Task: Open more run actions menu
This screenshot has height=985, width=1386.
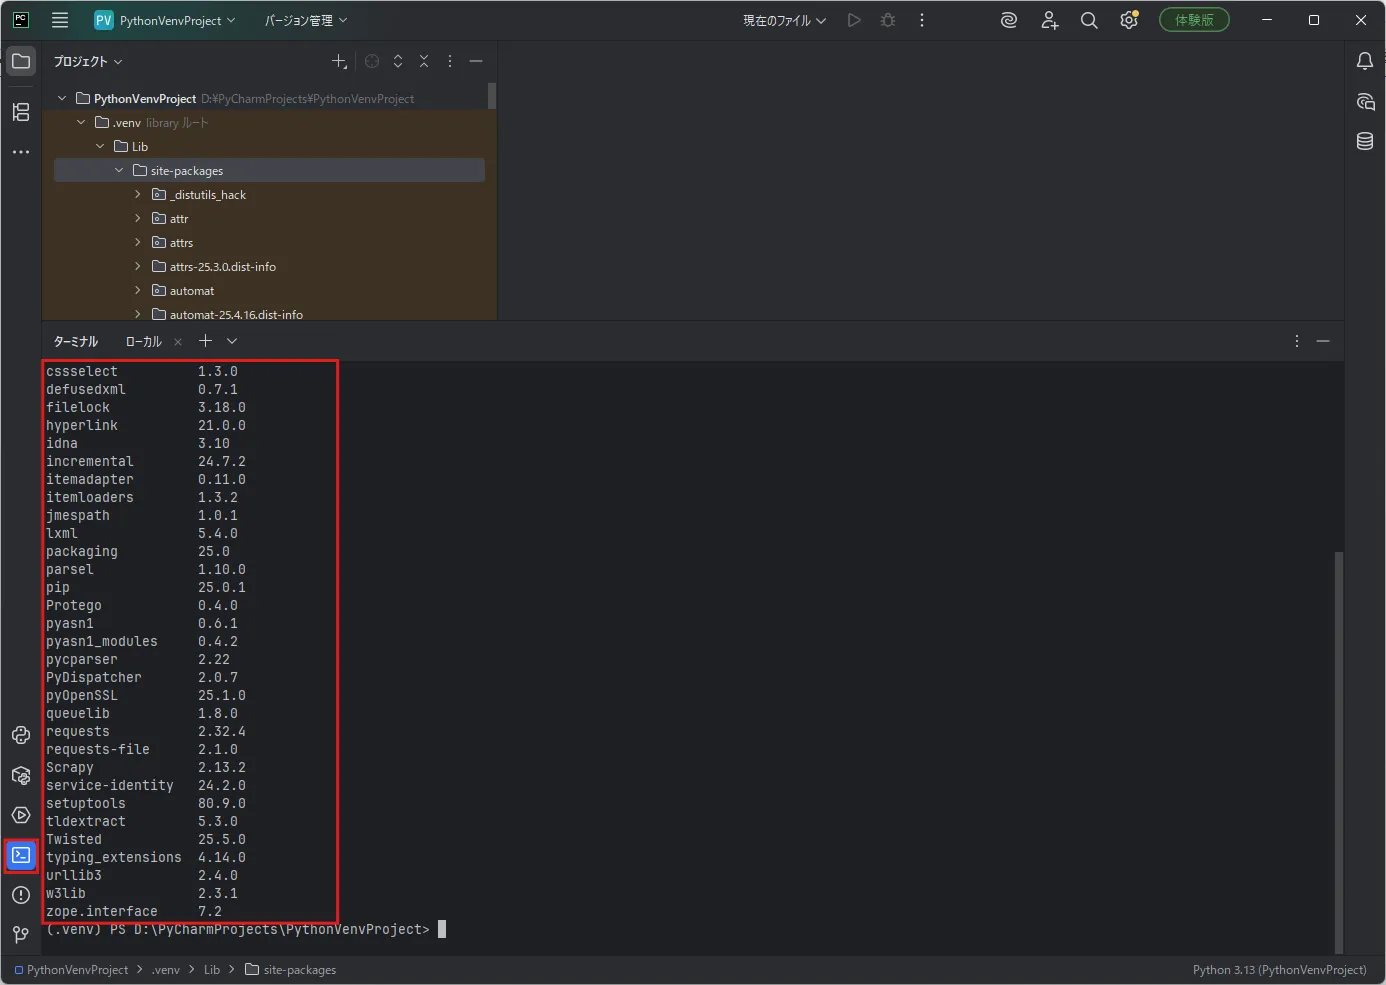Action: coord(922,20)
